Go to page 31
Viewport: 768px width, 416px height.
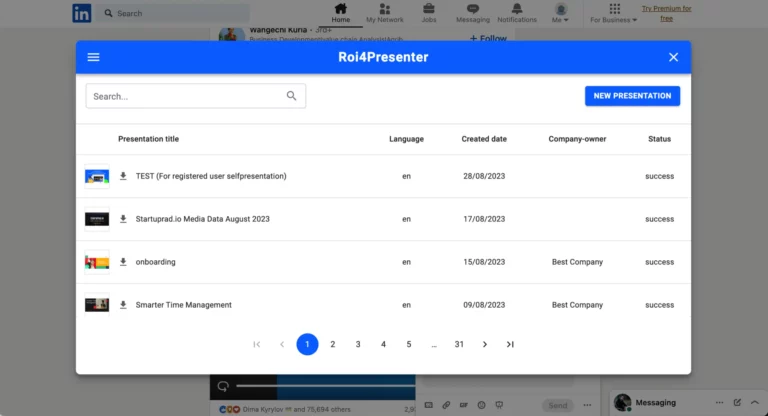(459, 344)
